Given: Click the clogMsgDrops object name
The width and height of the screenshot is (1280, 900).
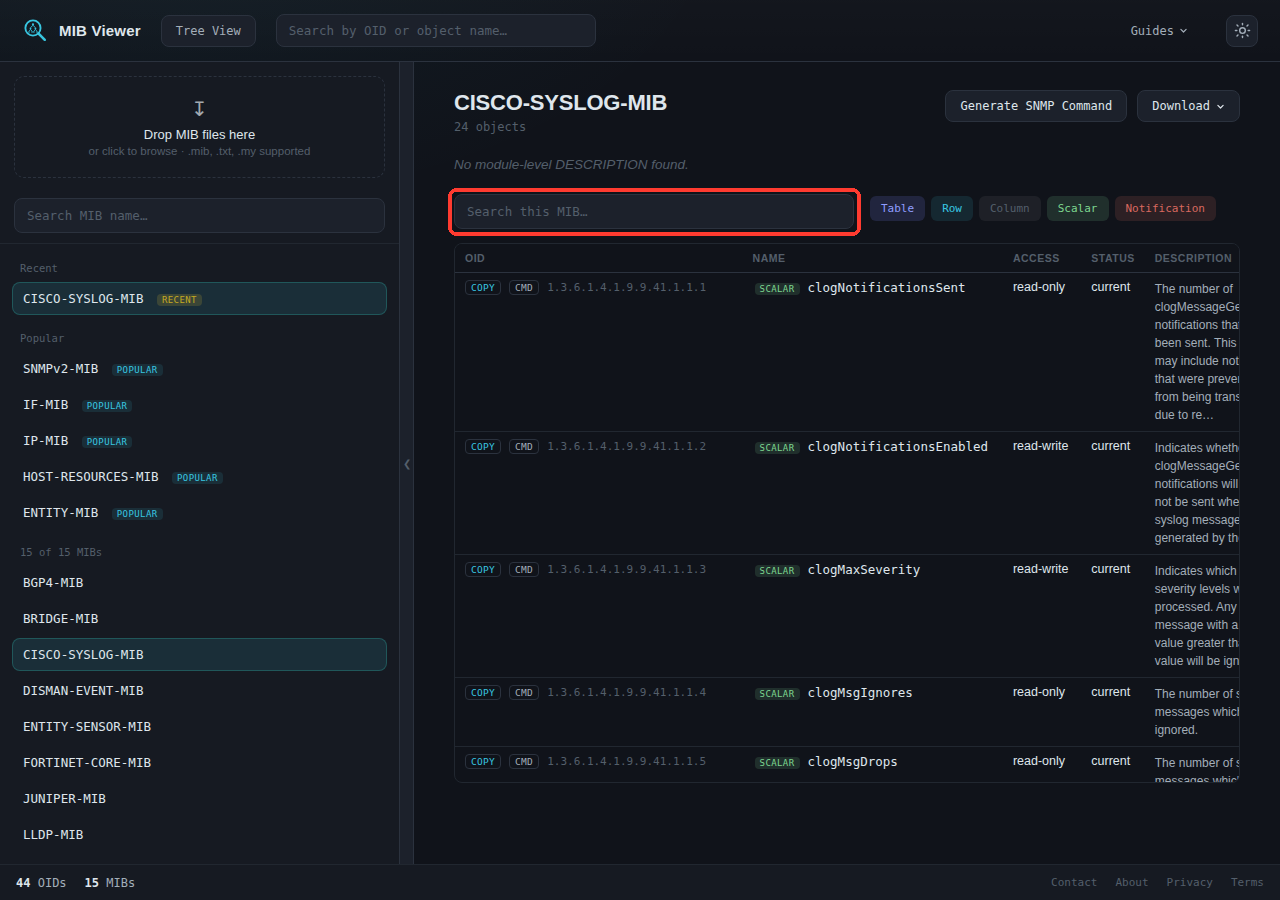Looking at the screenshot, I should [x=853, y=762].
